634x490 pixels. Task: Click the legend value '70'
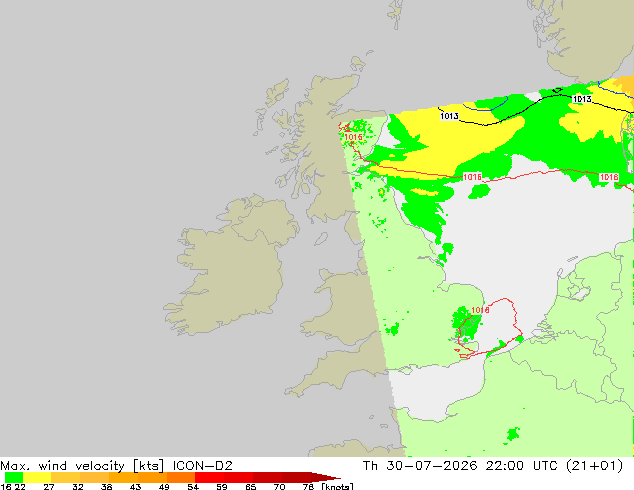coord(279,487)
